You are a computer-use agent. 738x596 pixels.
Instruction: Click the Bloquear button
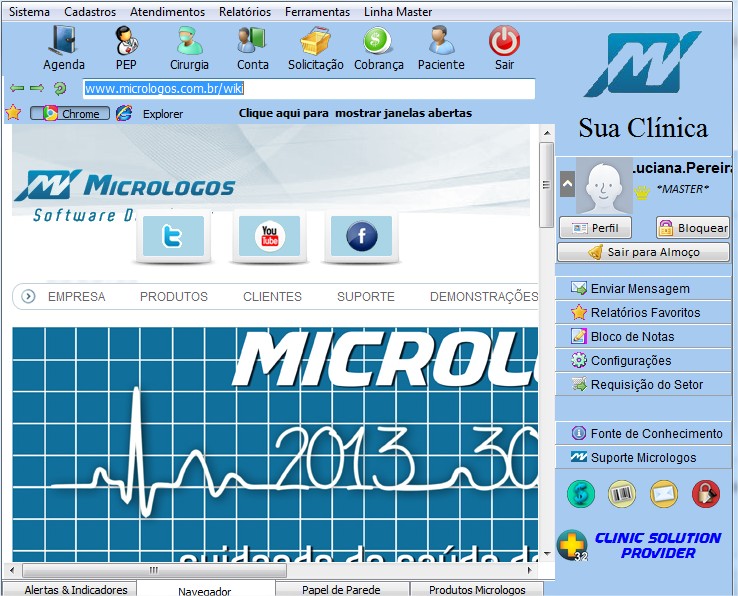(692, 228)
